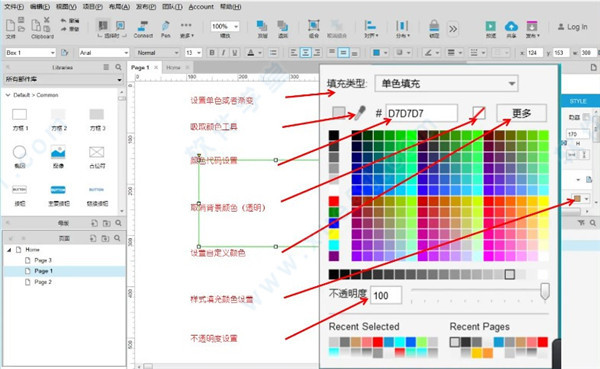Click the hex color code field
The image size is (600, 369).
pos(421,113)
